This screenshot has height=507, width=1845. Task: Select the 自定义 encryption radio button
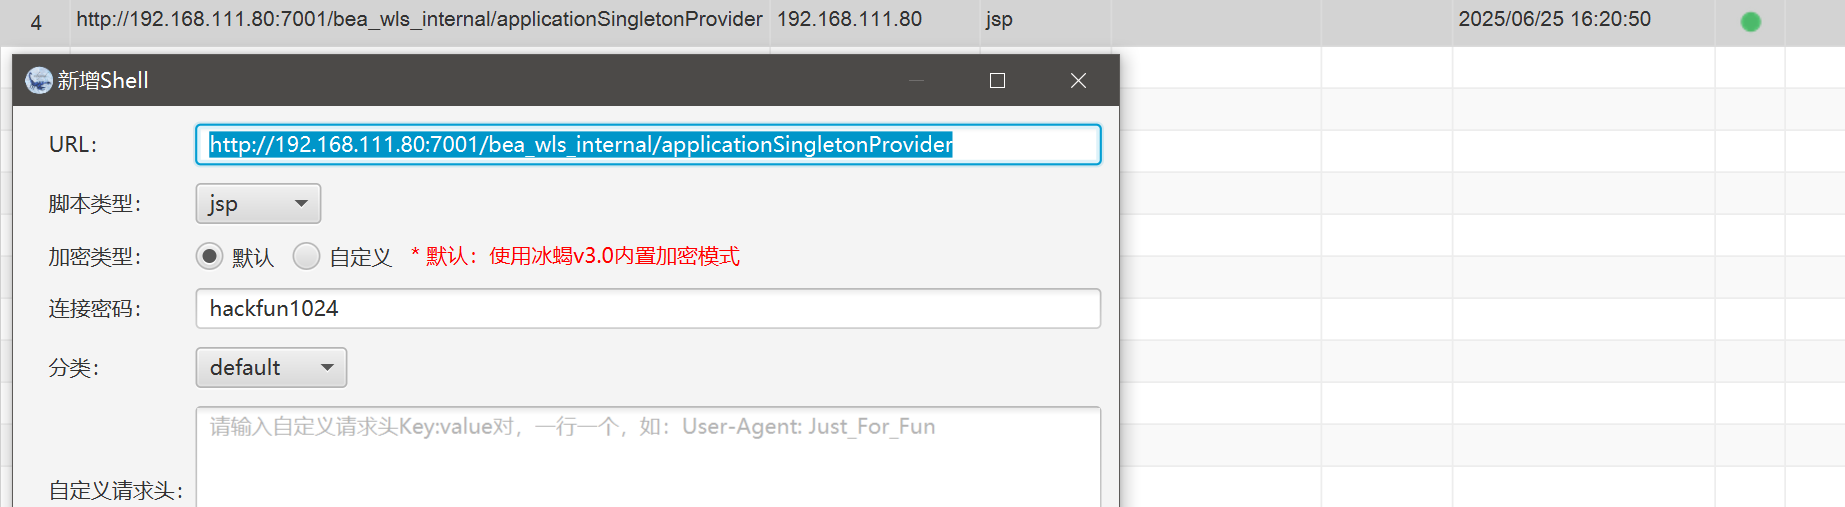click(306, 256)
